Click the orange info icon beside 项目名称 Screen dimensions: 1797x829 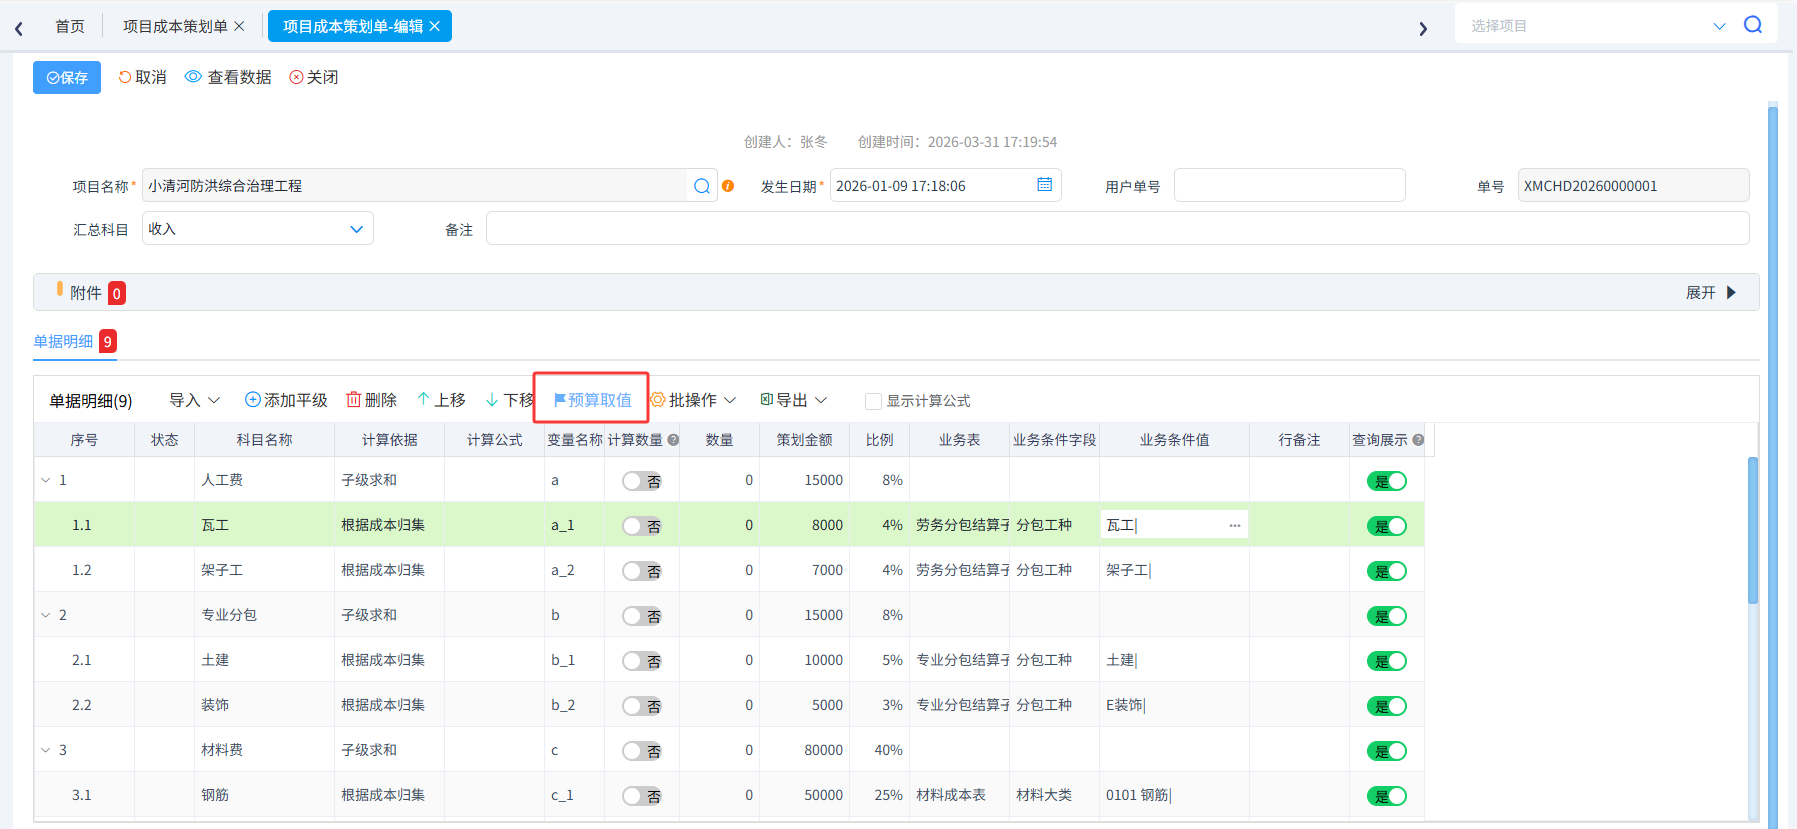click(728, 186)
